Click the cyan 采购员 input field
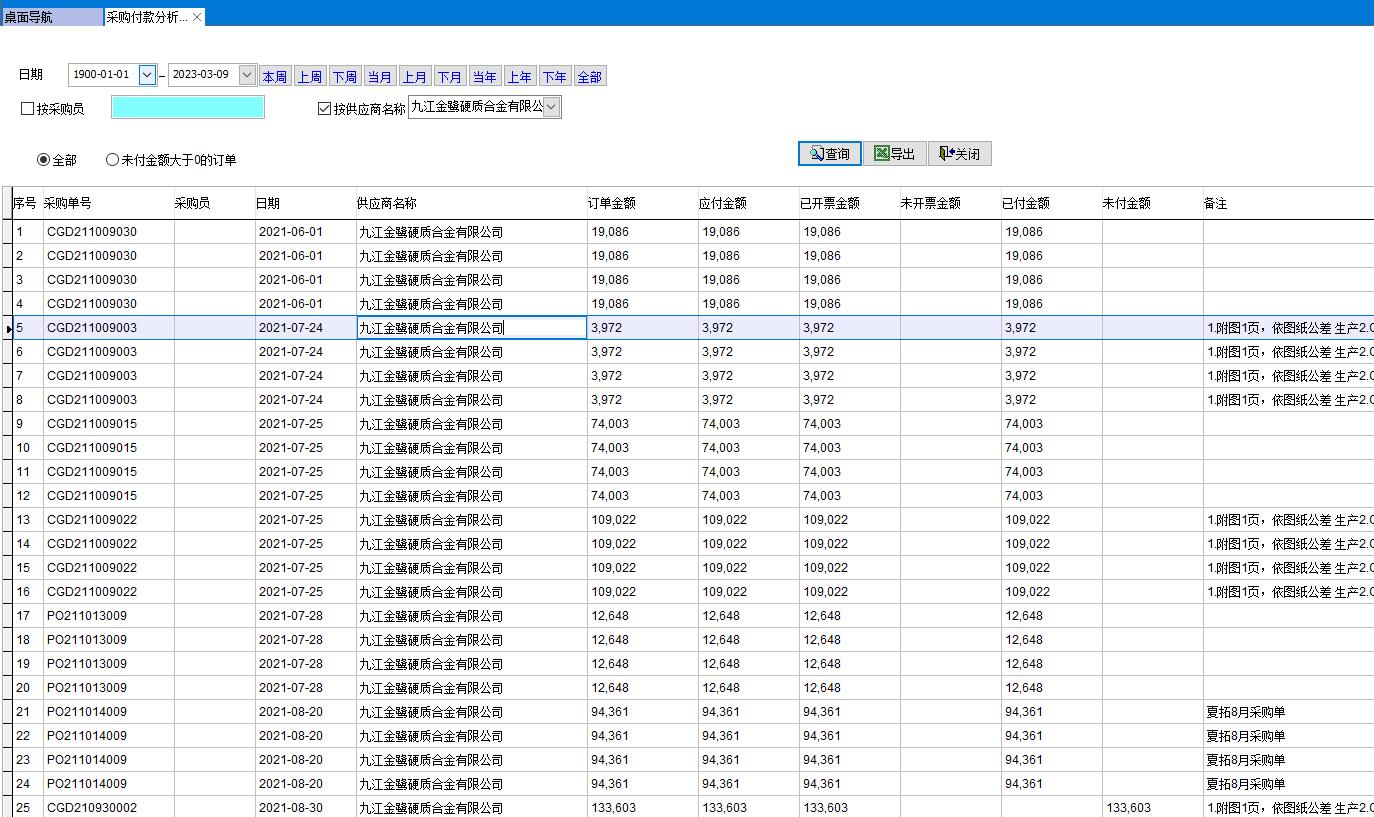 (188, 108)
